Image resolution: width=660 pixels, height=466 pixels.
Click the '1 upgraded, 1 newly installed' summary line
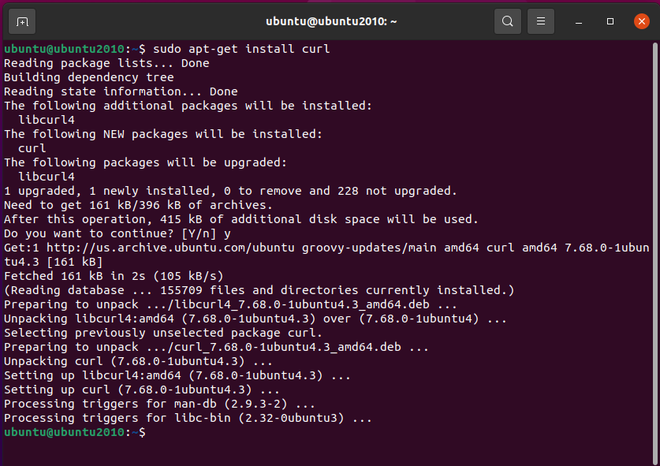[230, 190]
